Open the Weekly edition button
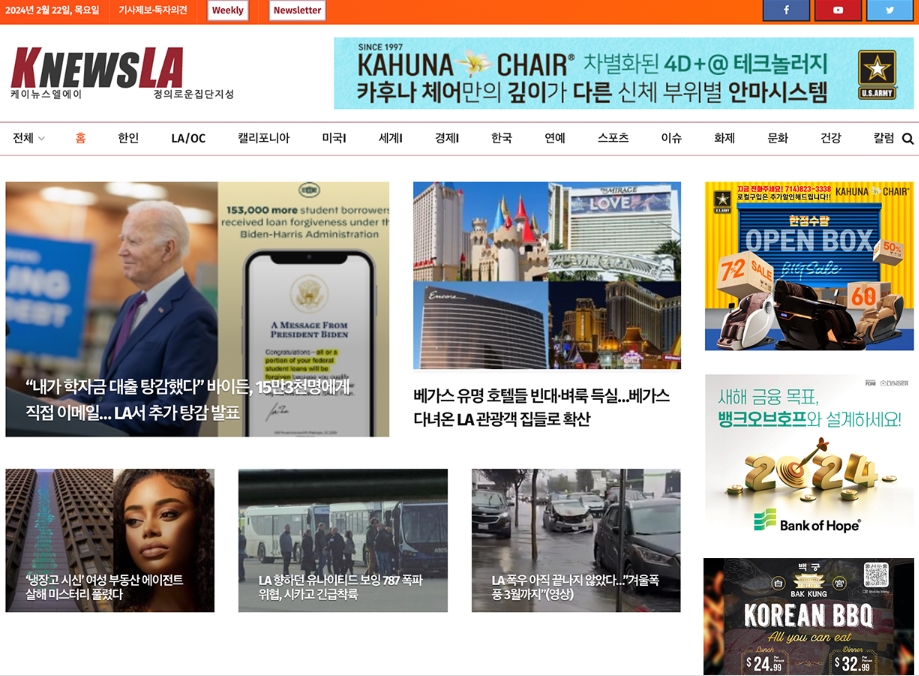 pos(227,10)
